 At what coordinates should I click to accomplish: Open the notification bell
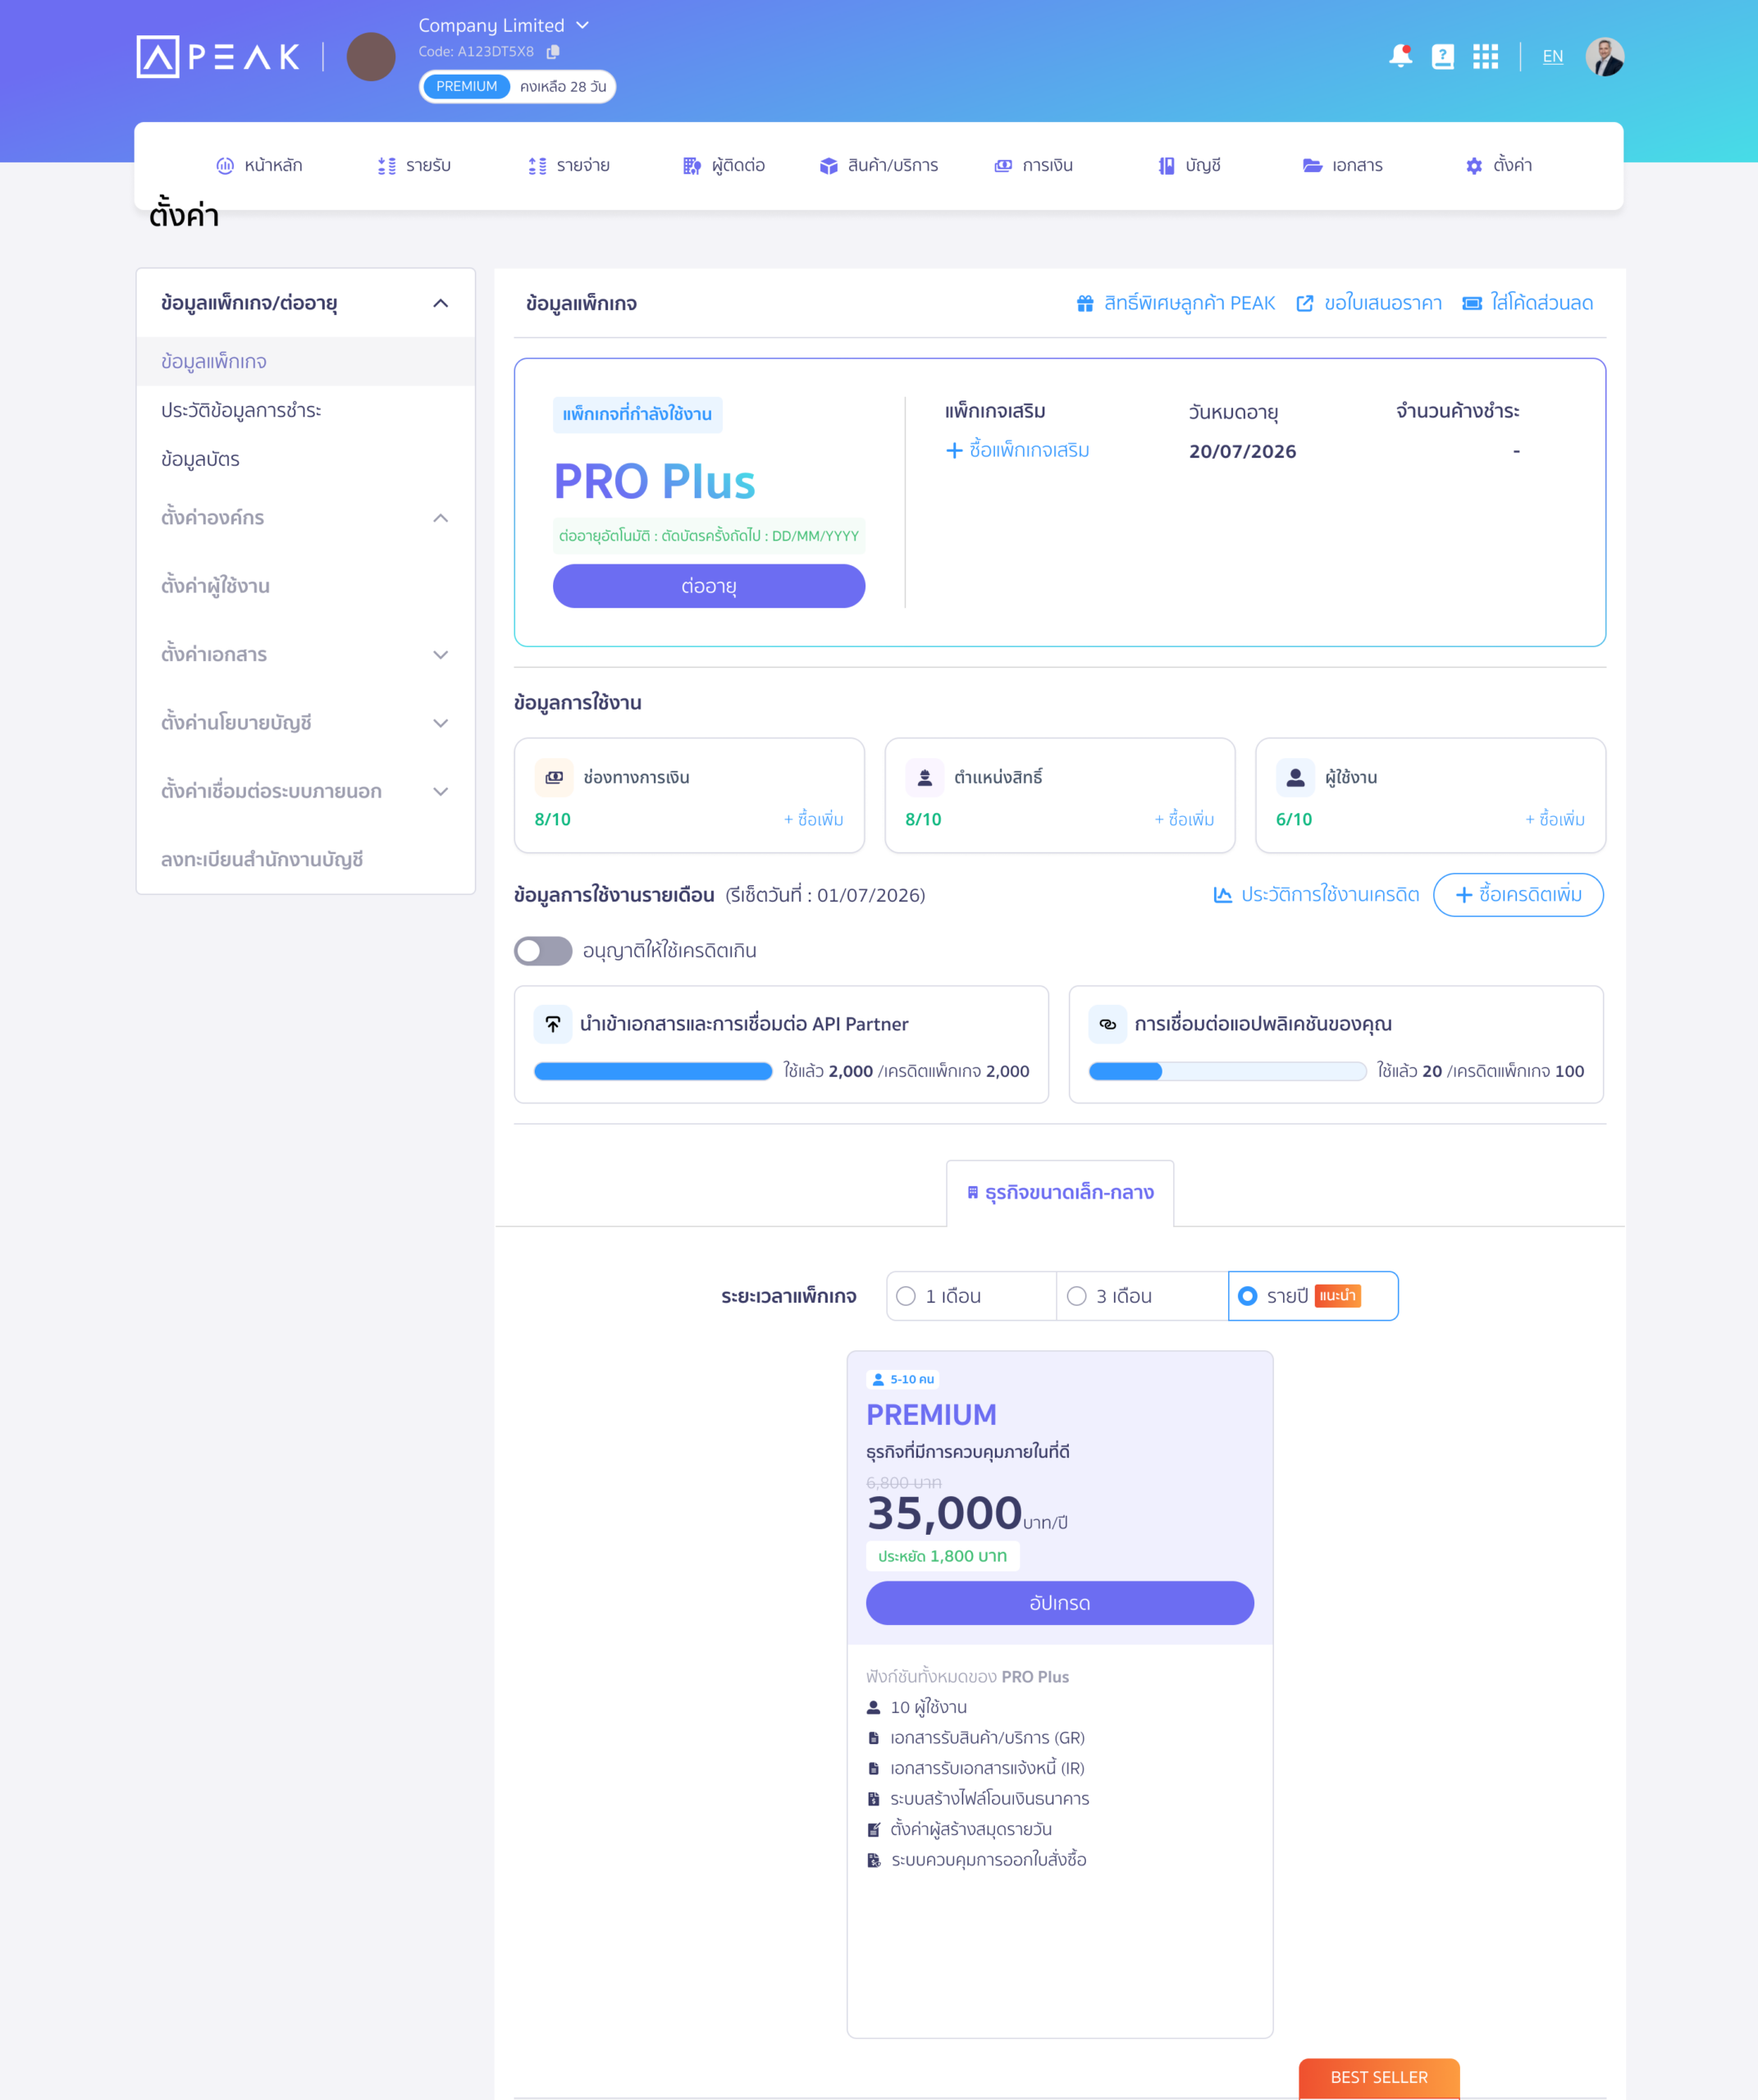point(1400,56)
